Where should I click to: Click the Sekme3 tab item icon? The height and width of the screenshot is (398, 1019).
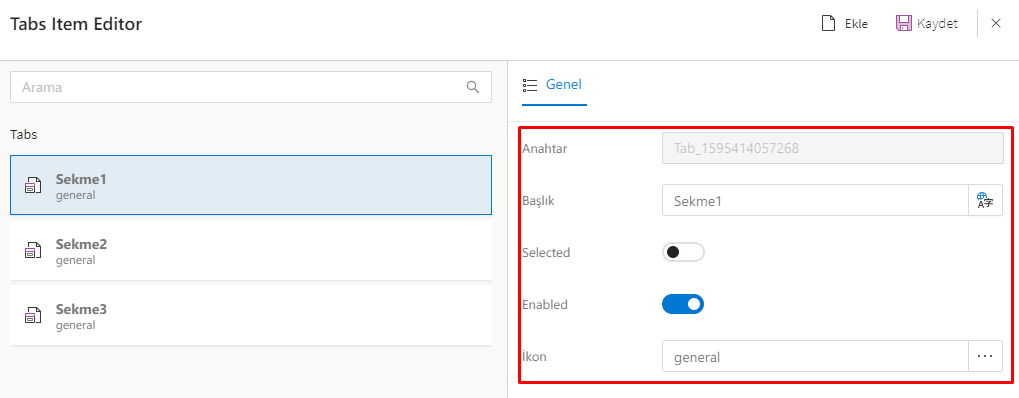[x=32, y=315]
